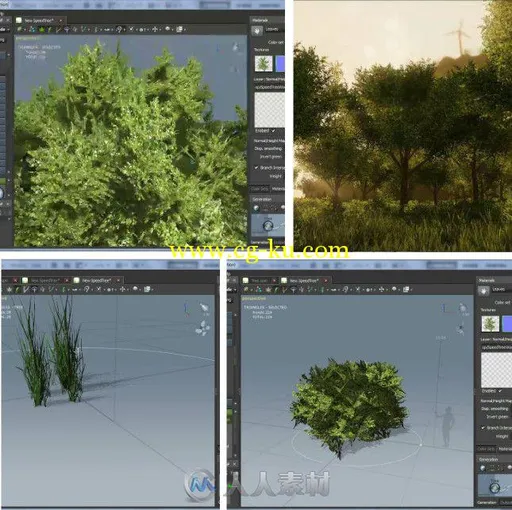Click the four-arrow move icon in tree window toolbar
This screenshot has height=510, width=512.
[155, 29]
